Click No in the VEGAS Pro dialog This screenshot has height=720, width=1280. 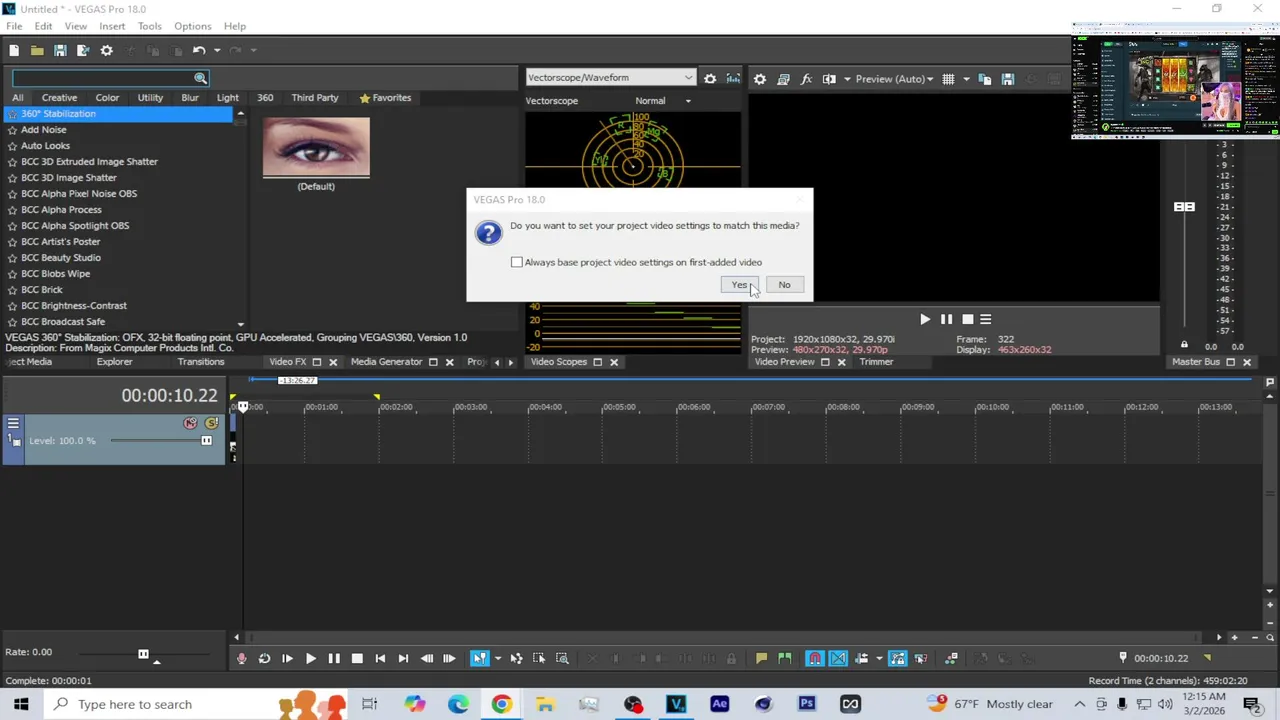click(784, 285)
